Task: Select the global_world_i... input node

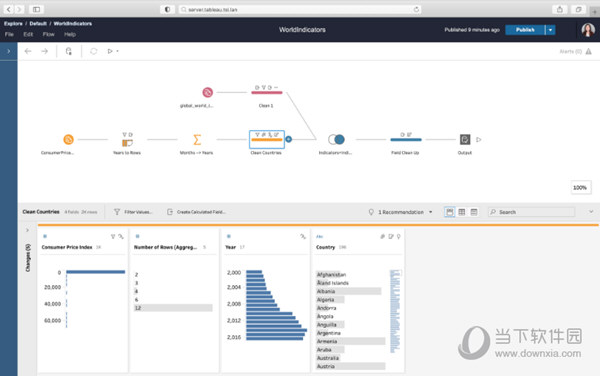Action: tap(207, 92)
